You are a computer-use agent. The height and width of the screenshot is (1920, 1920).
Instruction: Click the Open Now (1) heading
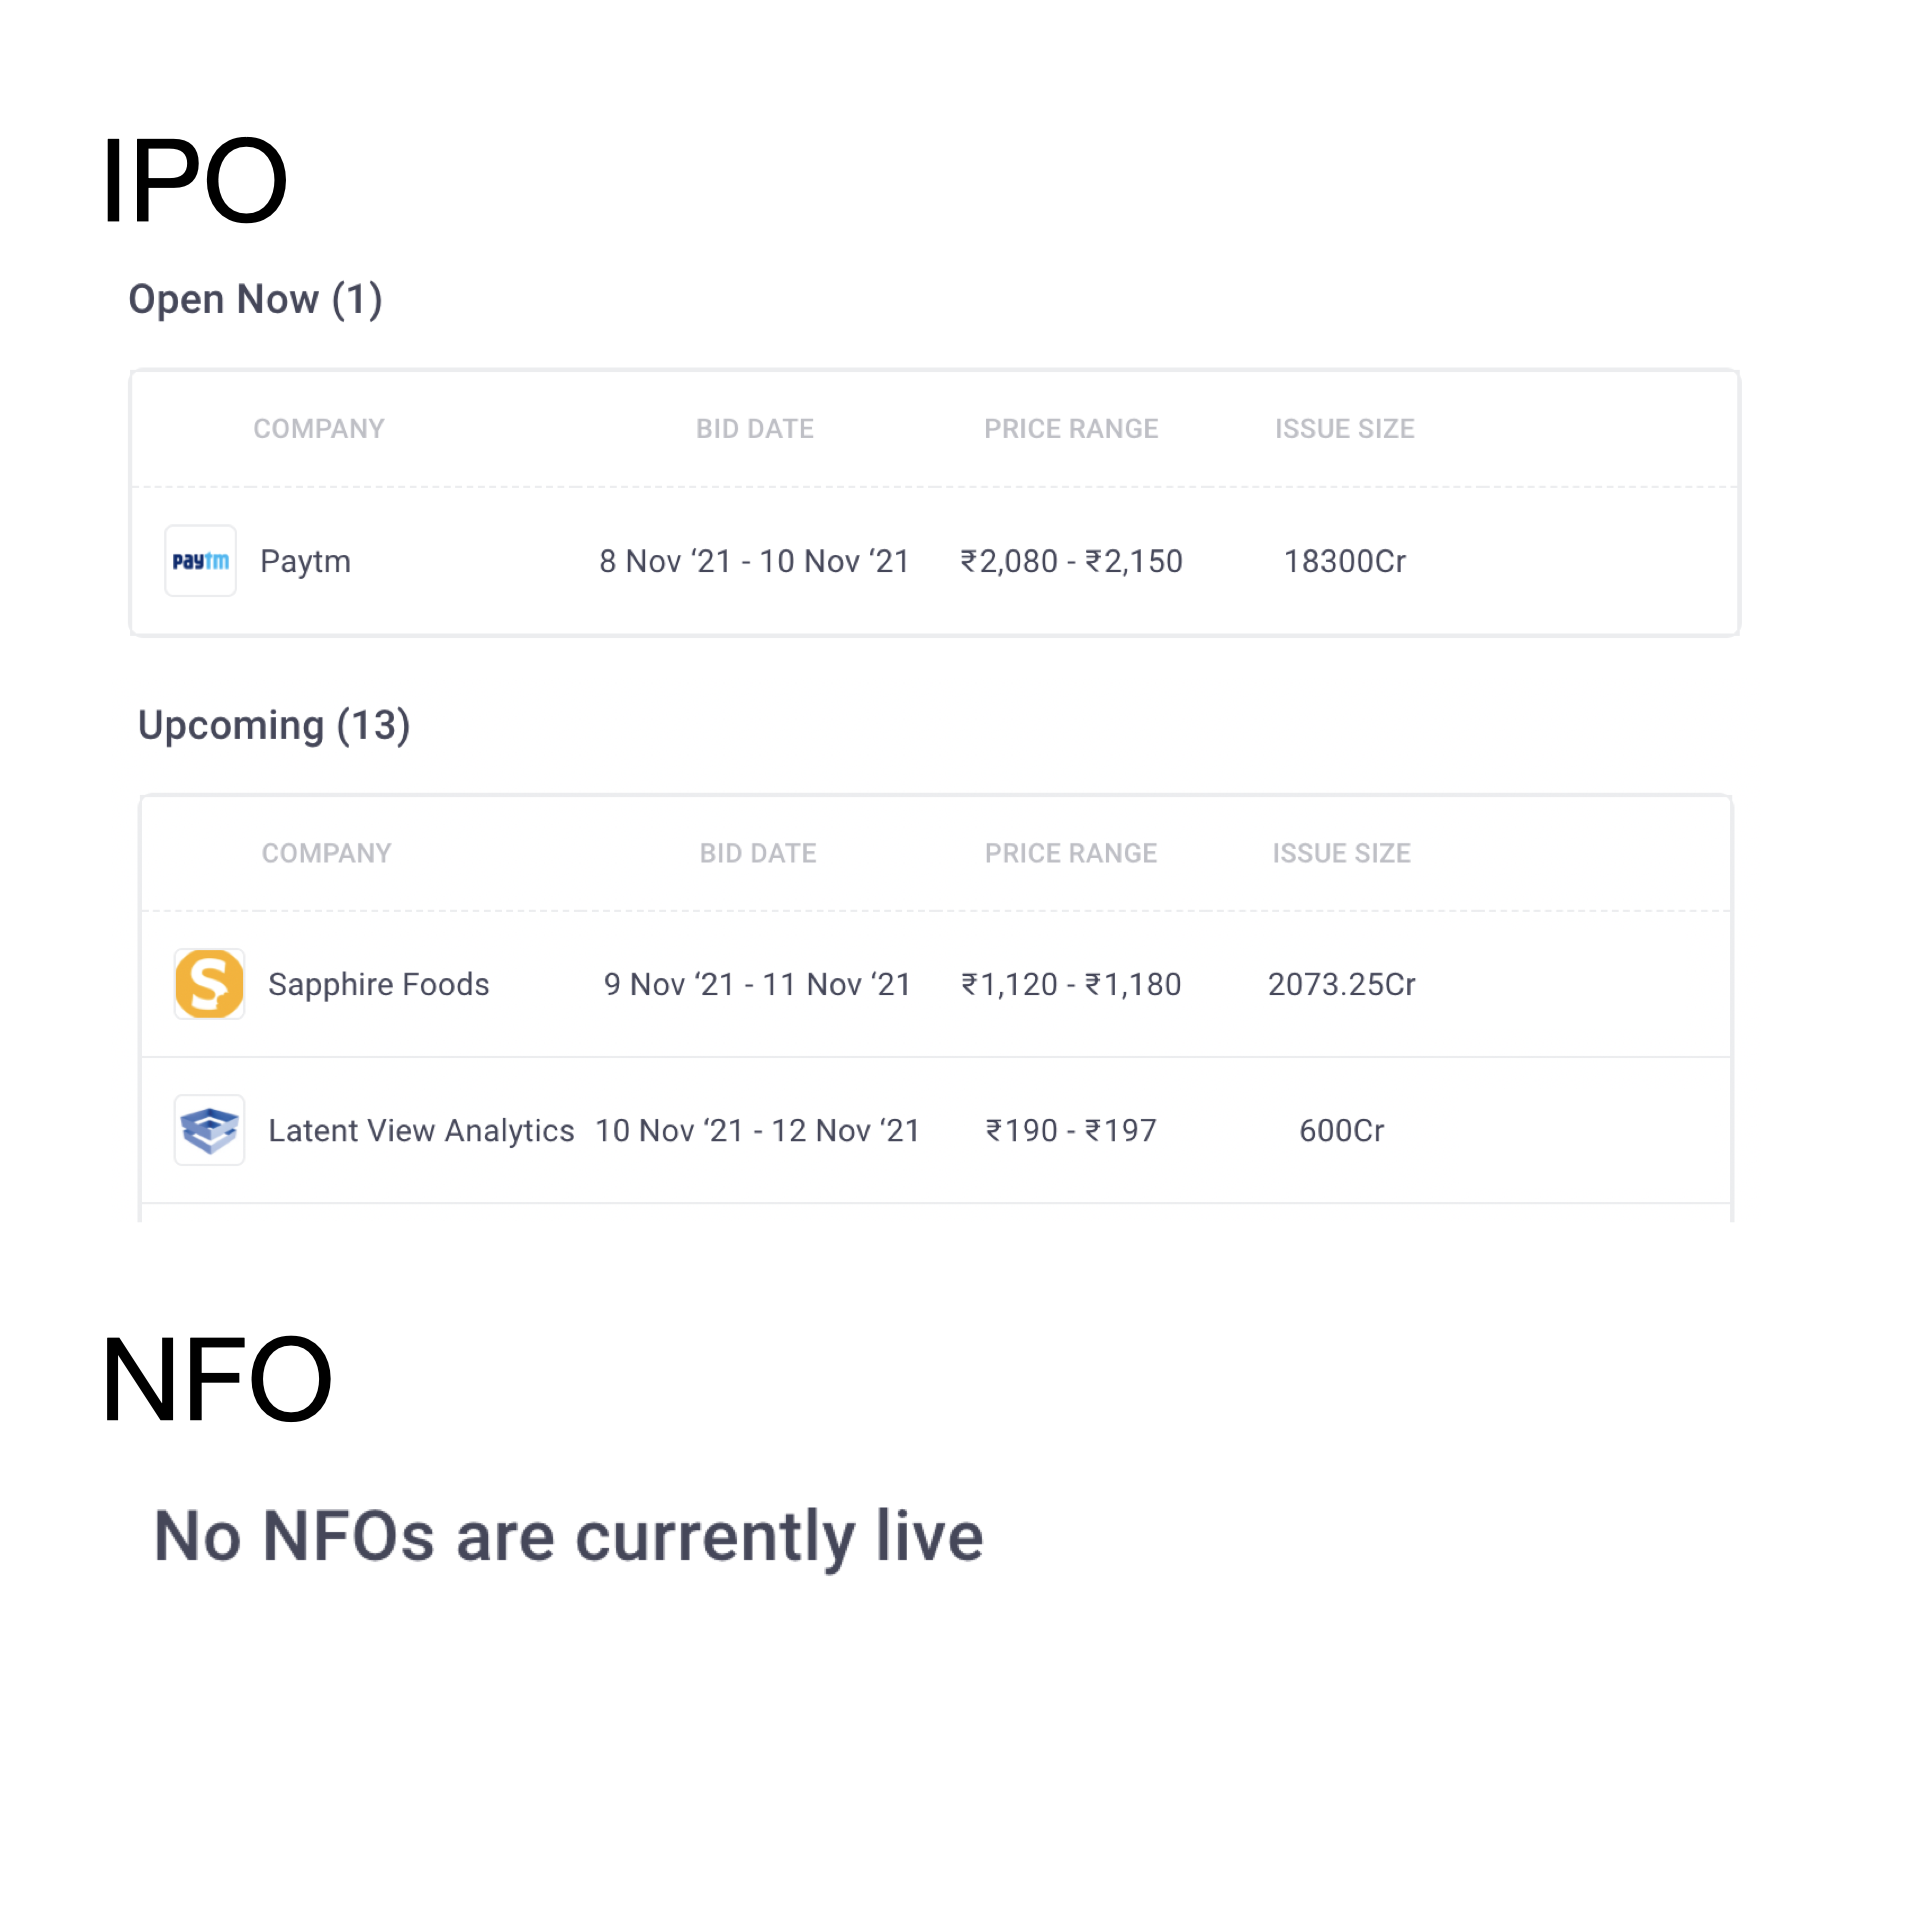point(255,299)
